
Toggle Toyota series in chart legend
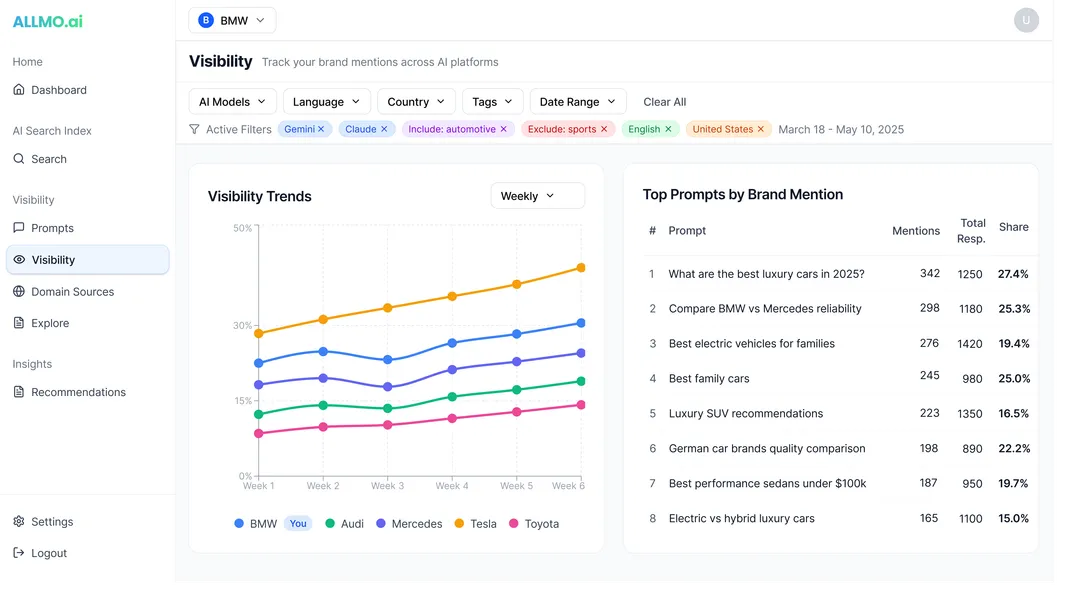[x=534, y=524]
